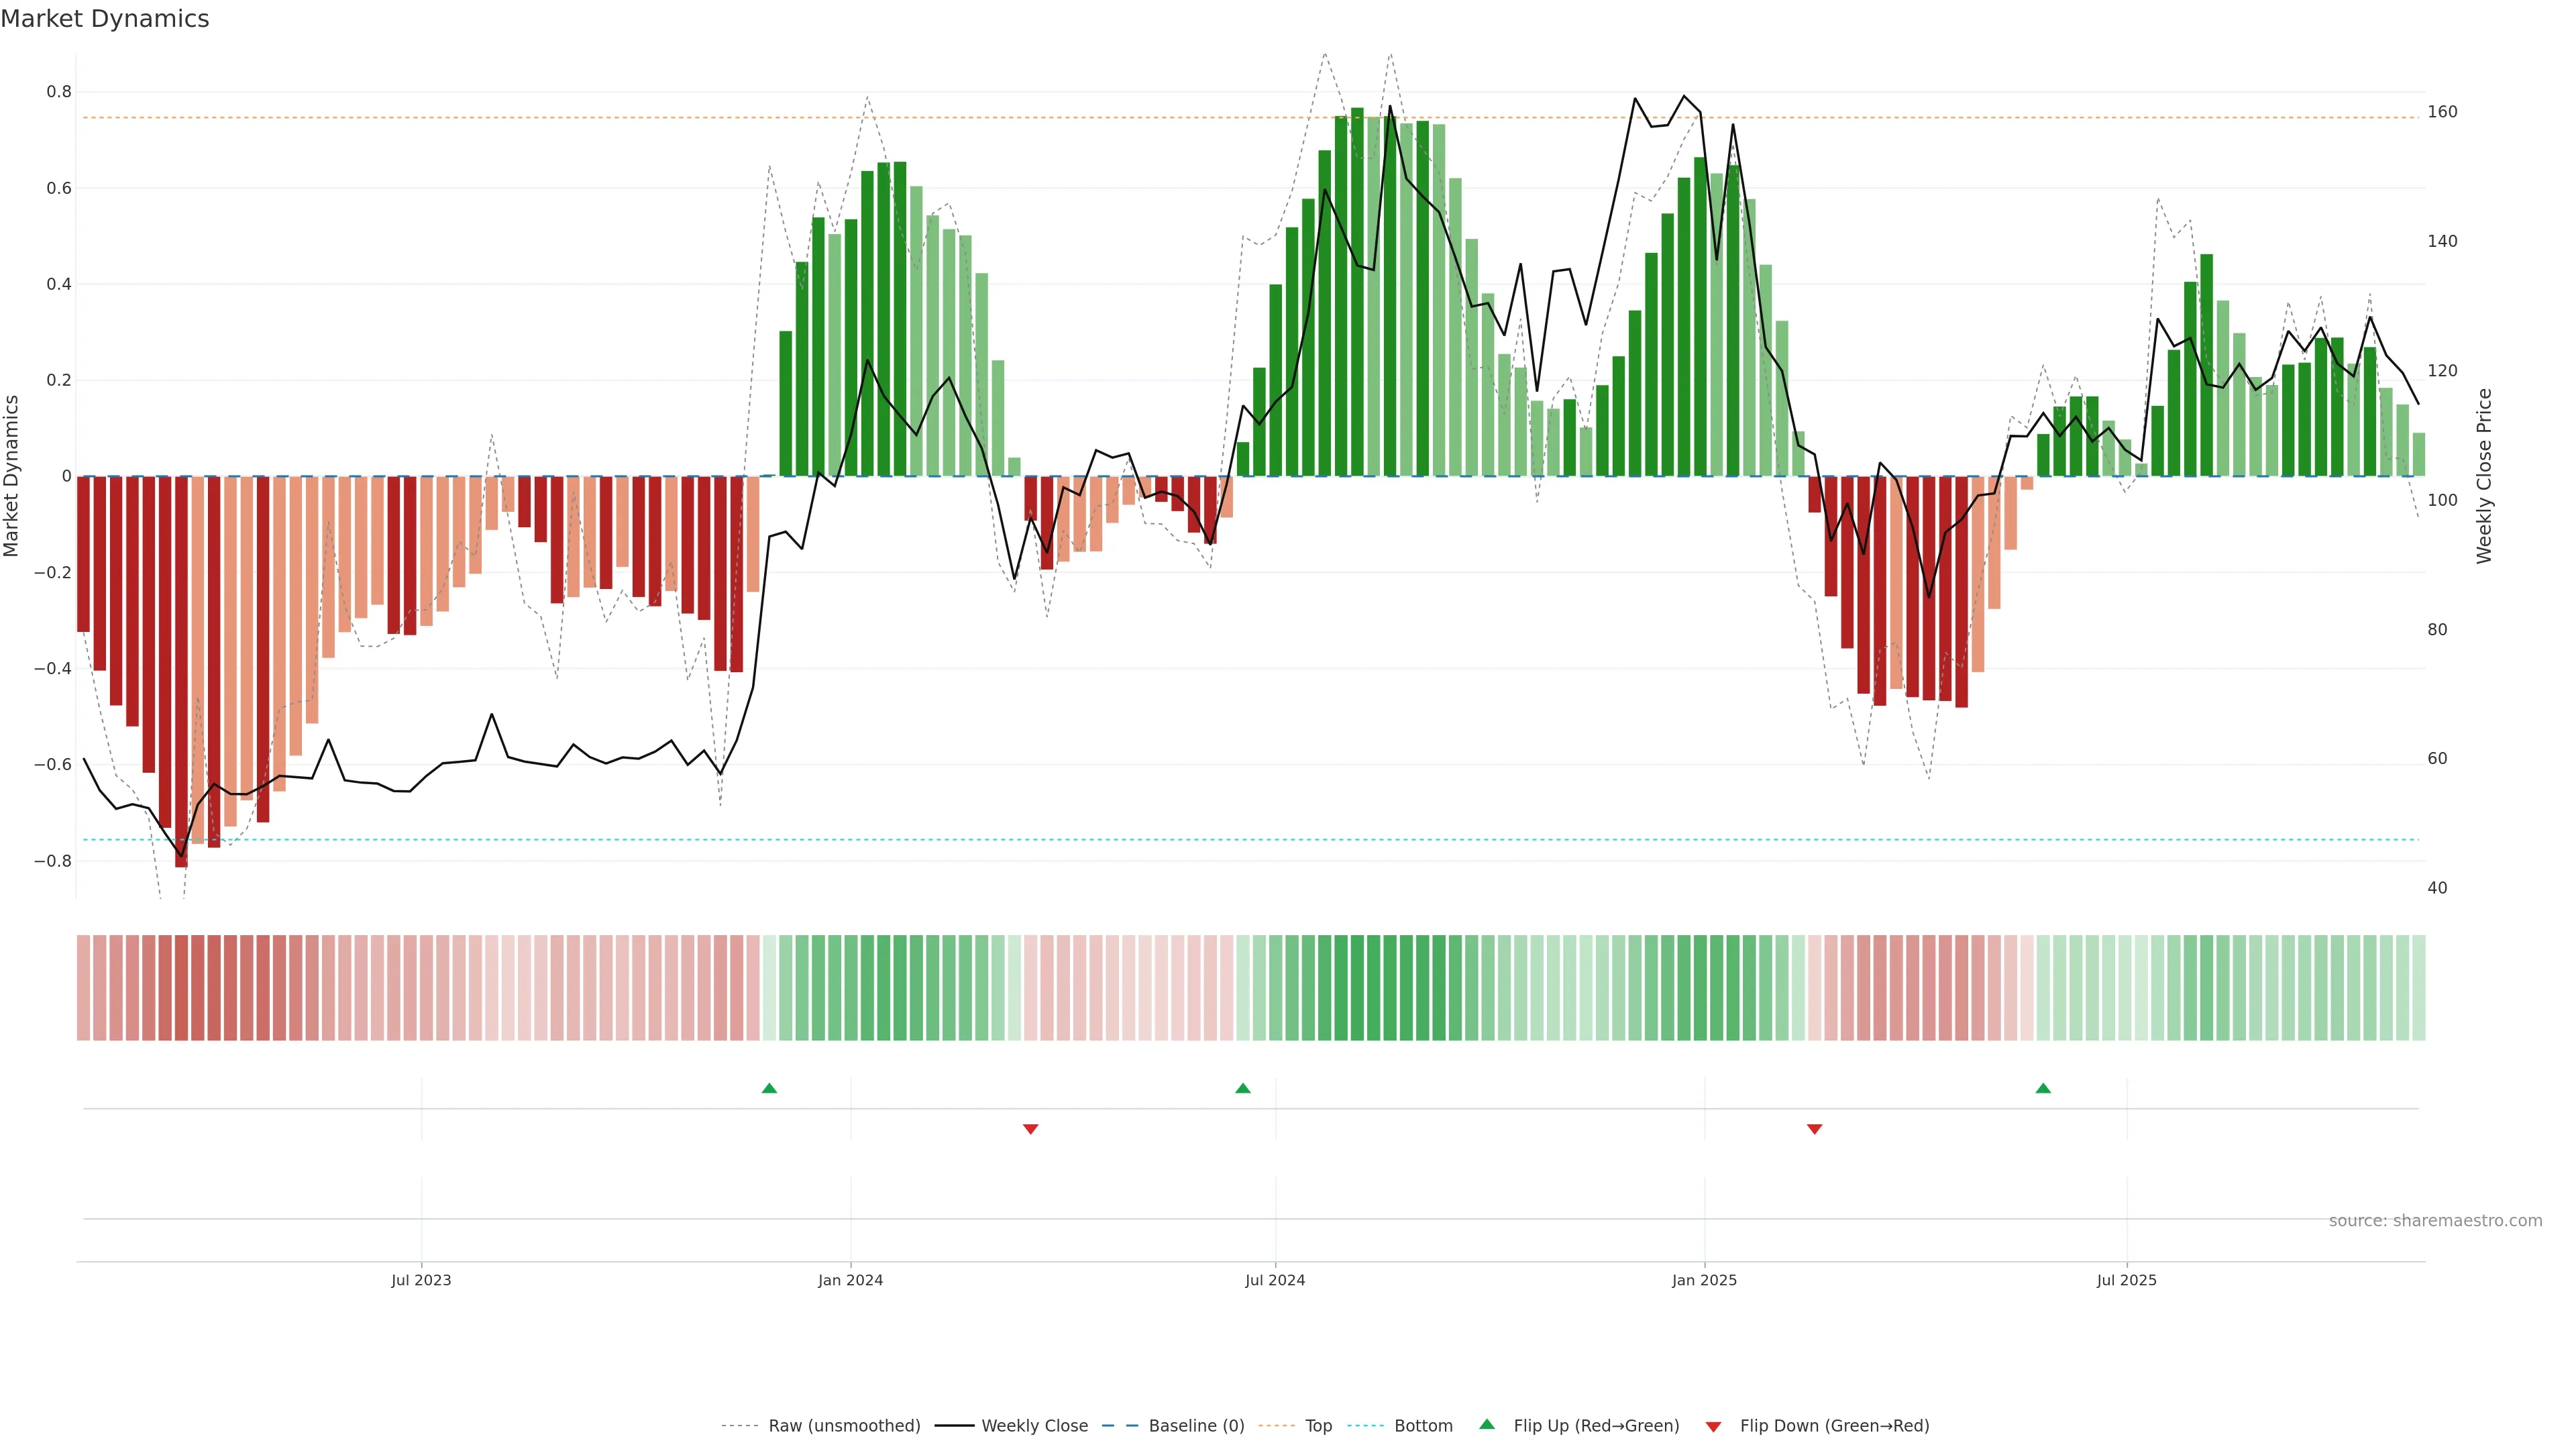Click the flip-up triangle before Jul 2025
The height and width of the screenshot is (1449, 2576).
pos(2043,1088)
